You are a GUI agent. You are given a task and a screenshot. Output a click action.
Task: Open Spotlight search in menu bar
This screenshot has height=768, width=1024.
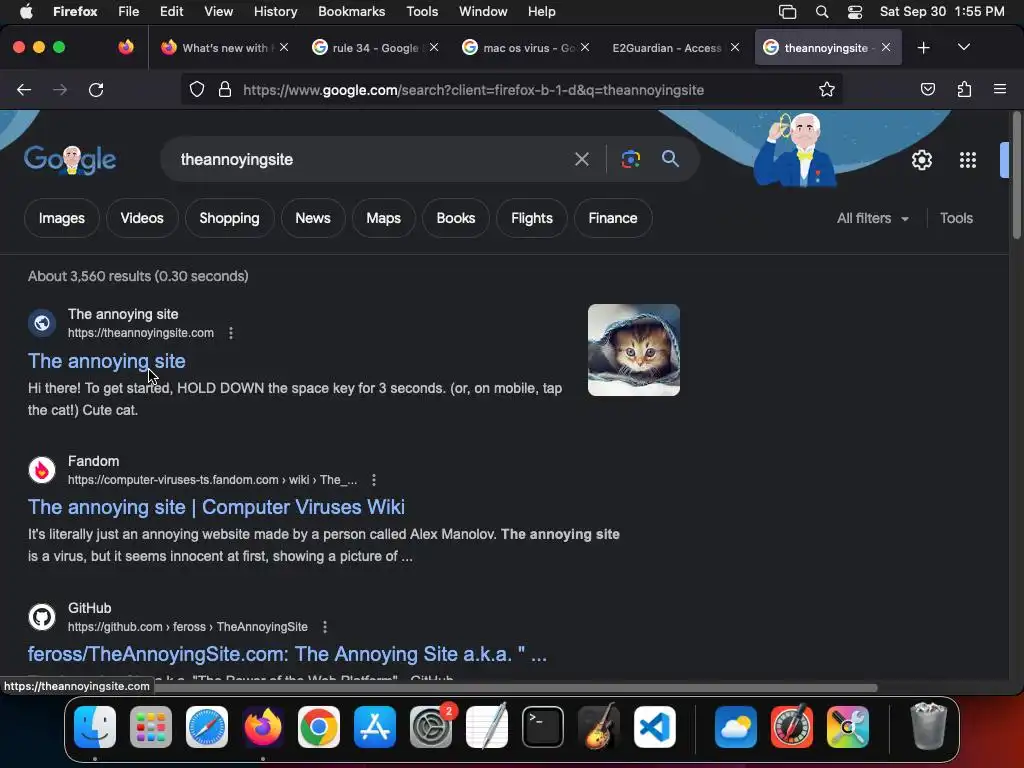822,12
